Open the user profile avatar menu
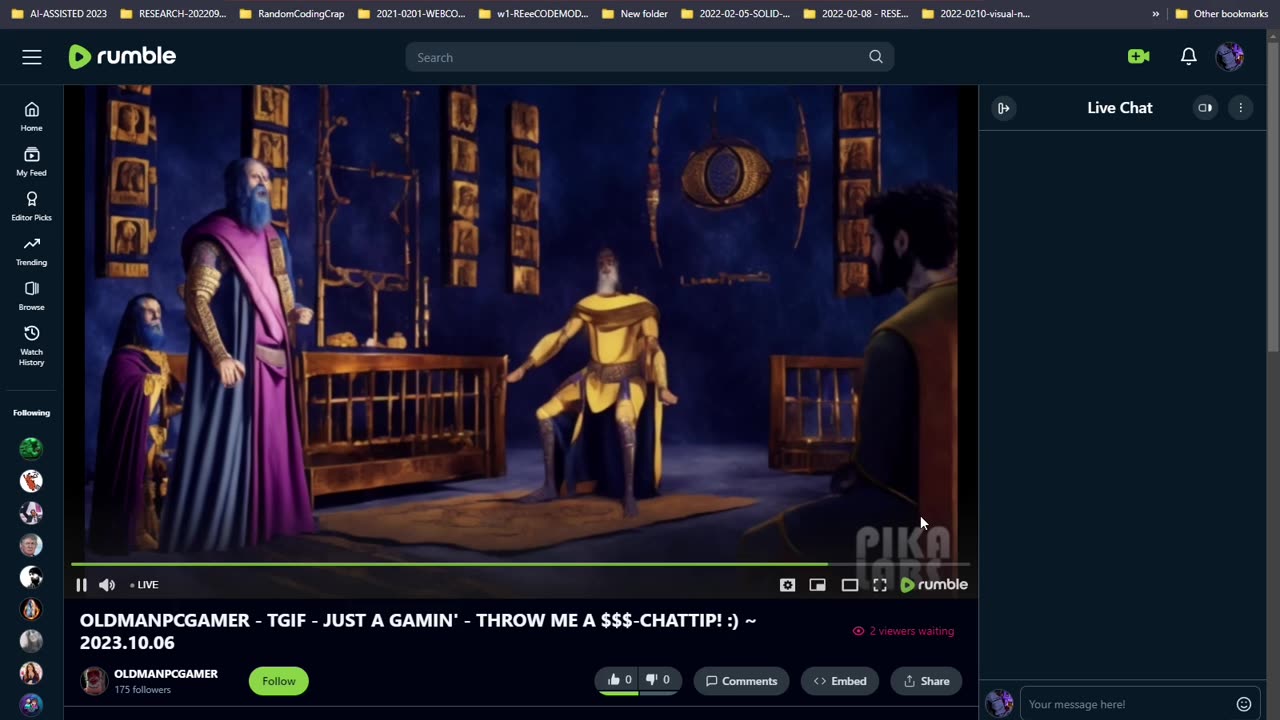1280x720 pixels. coord(1230,57)
